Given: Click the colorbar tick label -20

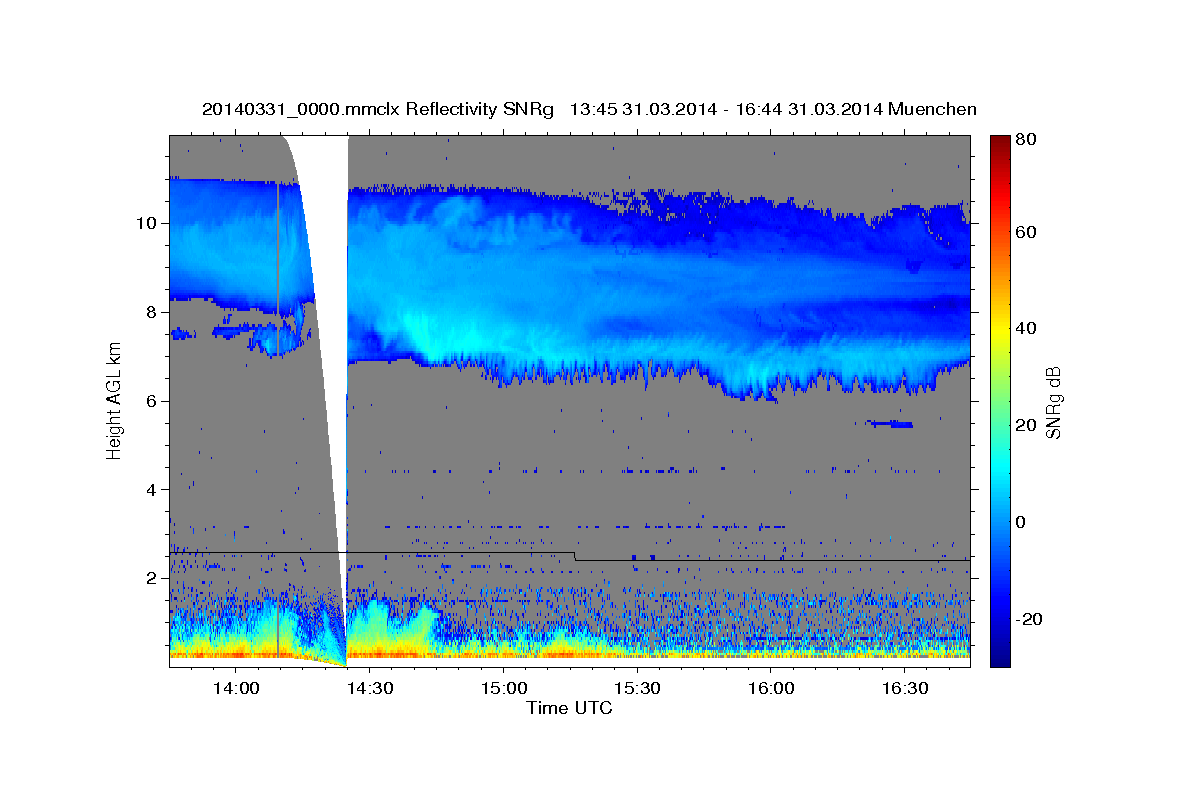Looking at the screenshot, I should (x=1029, y=619).
